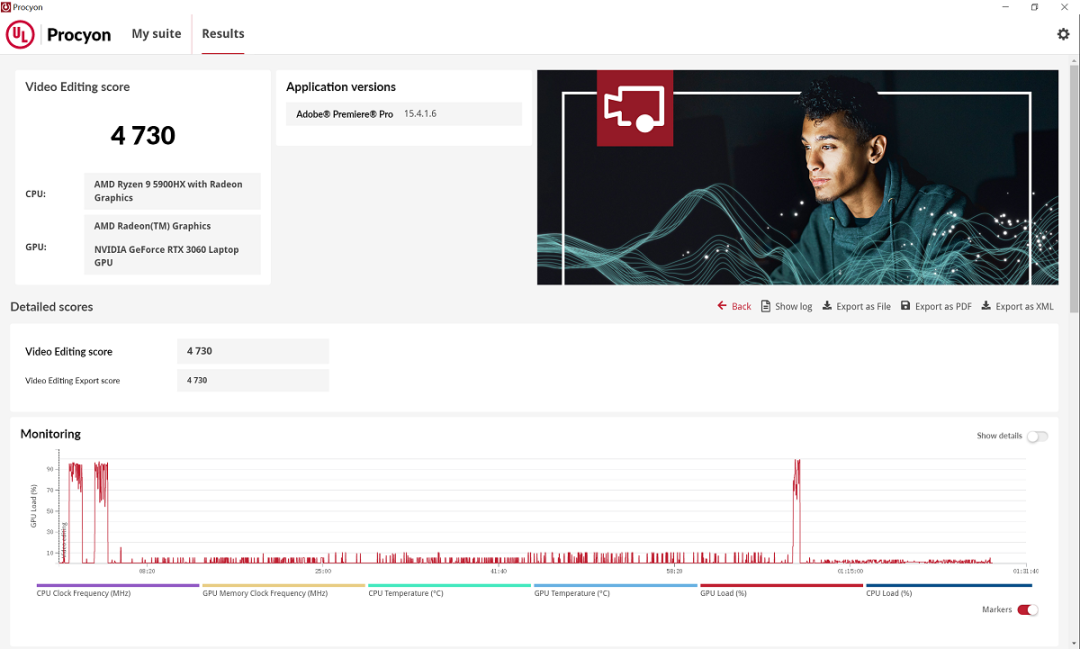Click the Monitoring section heading
1080x649 pixels.
(x=50, y=434)
